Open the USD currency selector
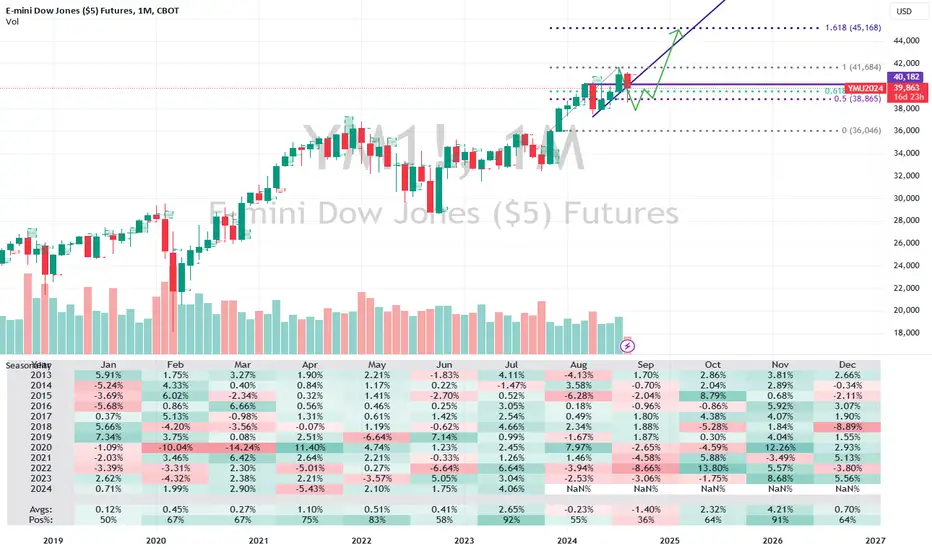 click(x=903, y=11)
